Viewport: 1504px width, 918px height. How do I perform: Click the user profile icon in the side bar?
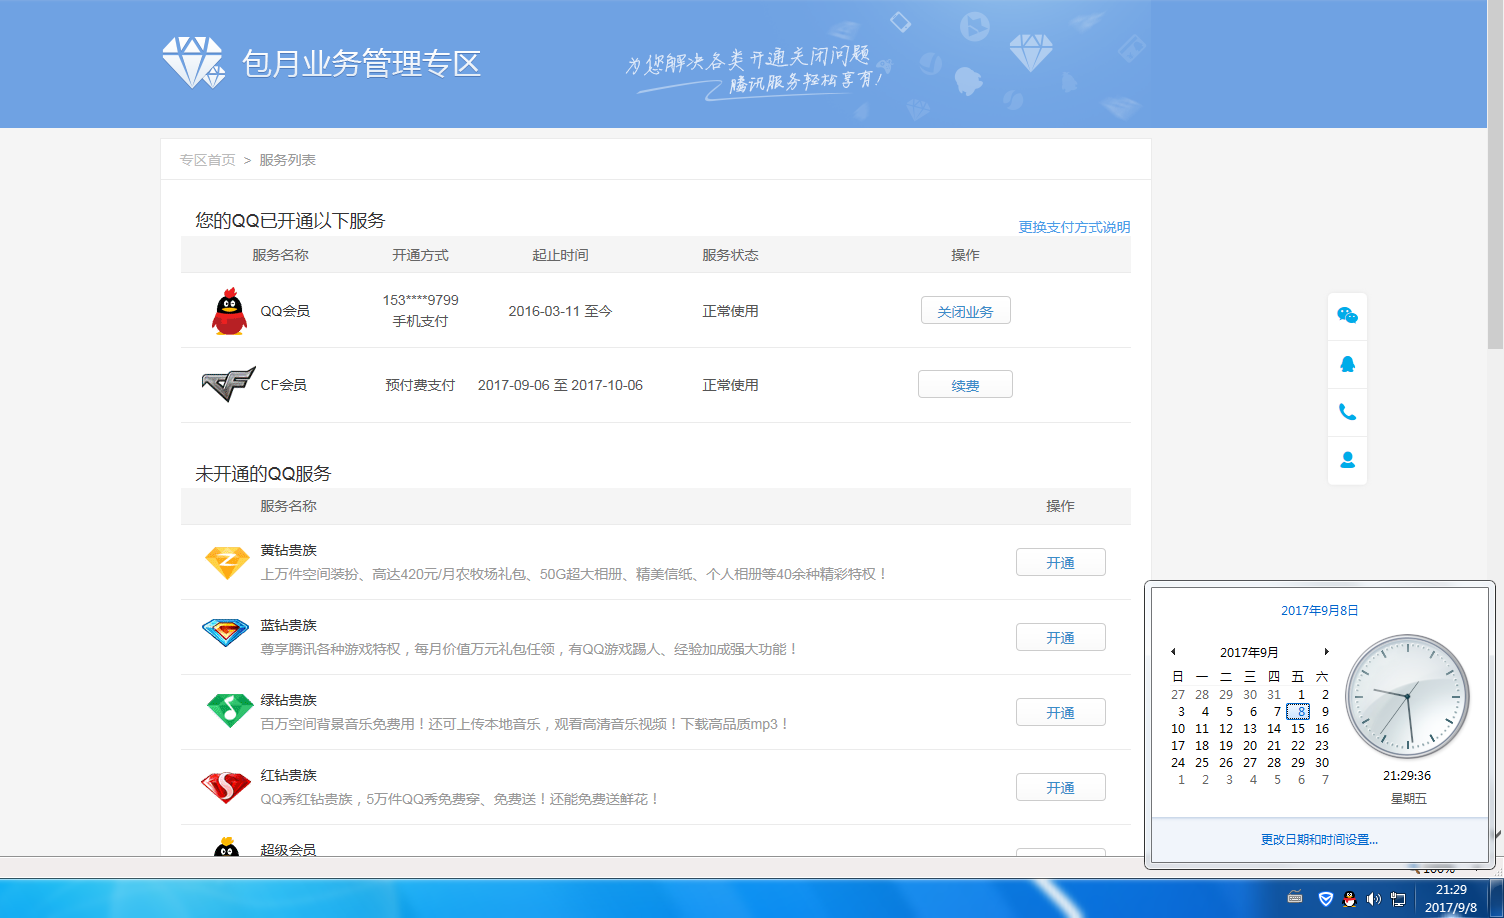click(x=1347, y=460)
